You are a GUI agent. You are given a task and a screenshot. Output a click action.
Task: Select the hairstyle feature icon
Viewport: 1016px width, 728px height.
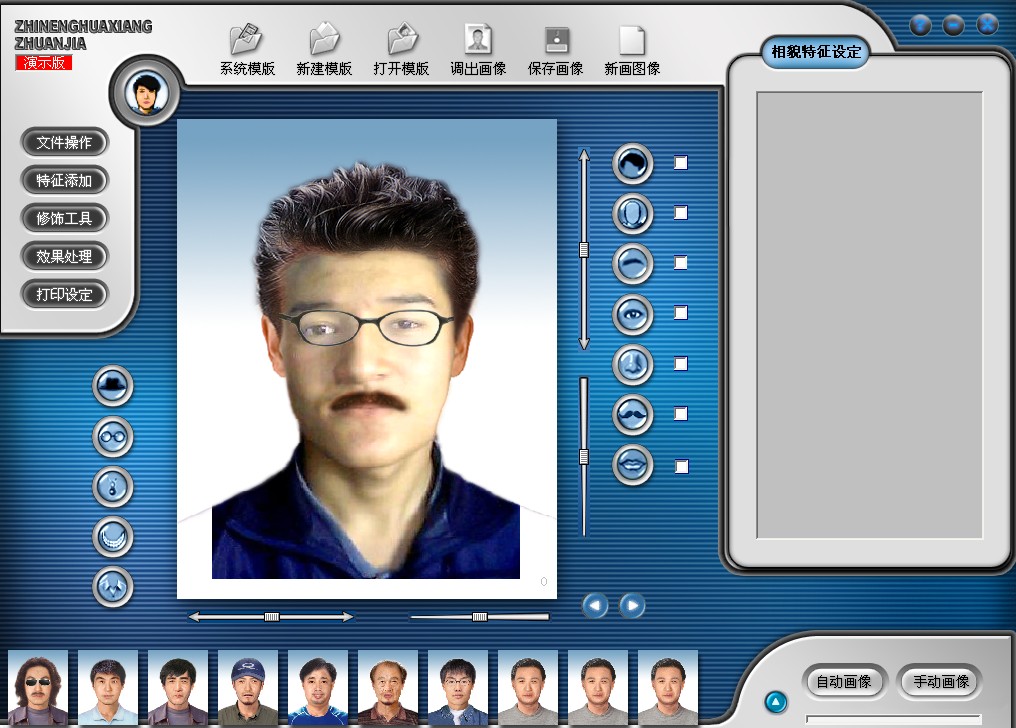point(632,164)
